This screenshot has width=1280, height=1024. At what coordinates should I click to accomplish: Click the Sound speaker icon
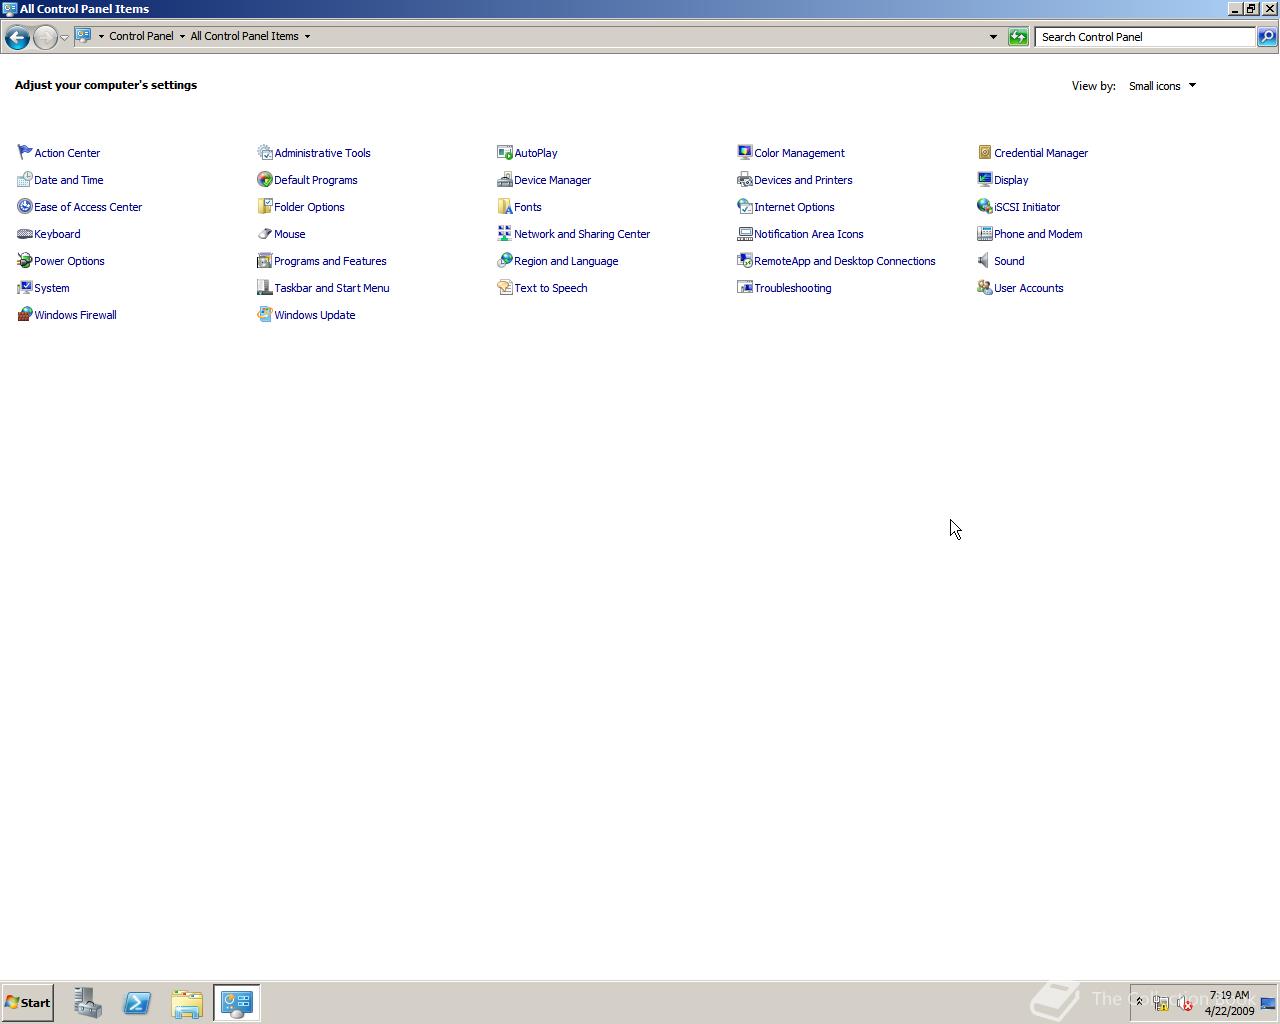pyautogui.click(x=985, y=261)
